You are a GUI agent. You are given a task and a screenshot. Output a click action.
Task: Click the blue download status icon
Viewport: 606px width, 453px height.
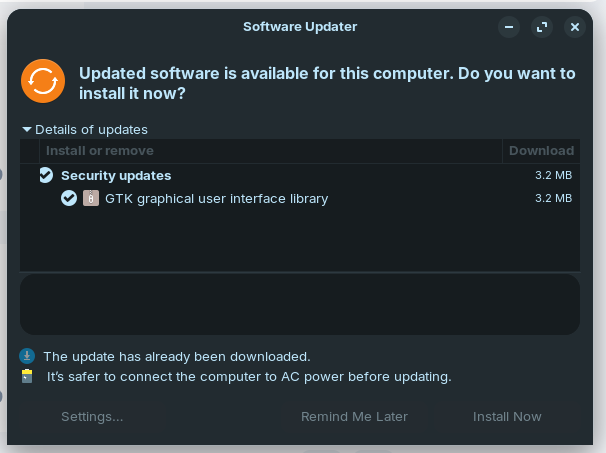tap(27, 356)
